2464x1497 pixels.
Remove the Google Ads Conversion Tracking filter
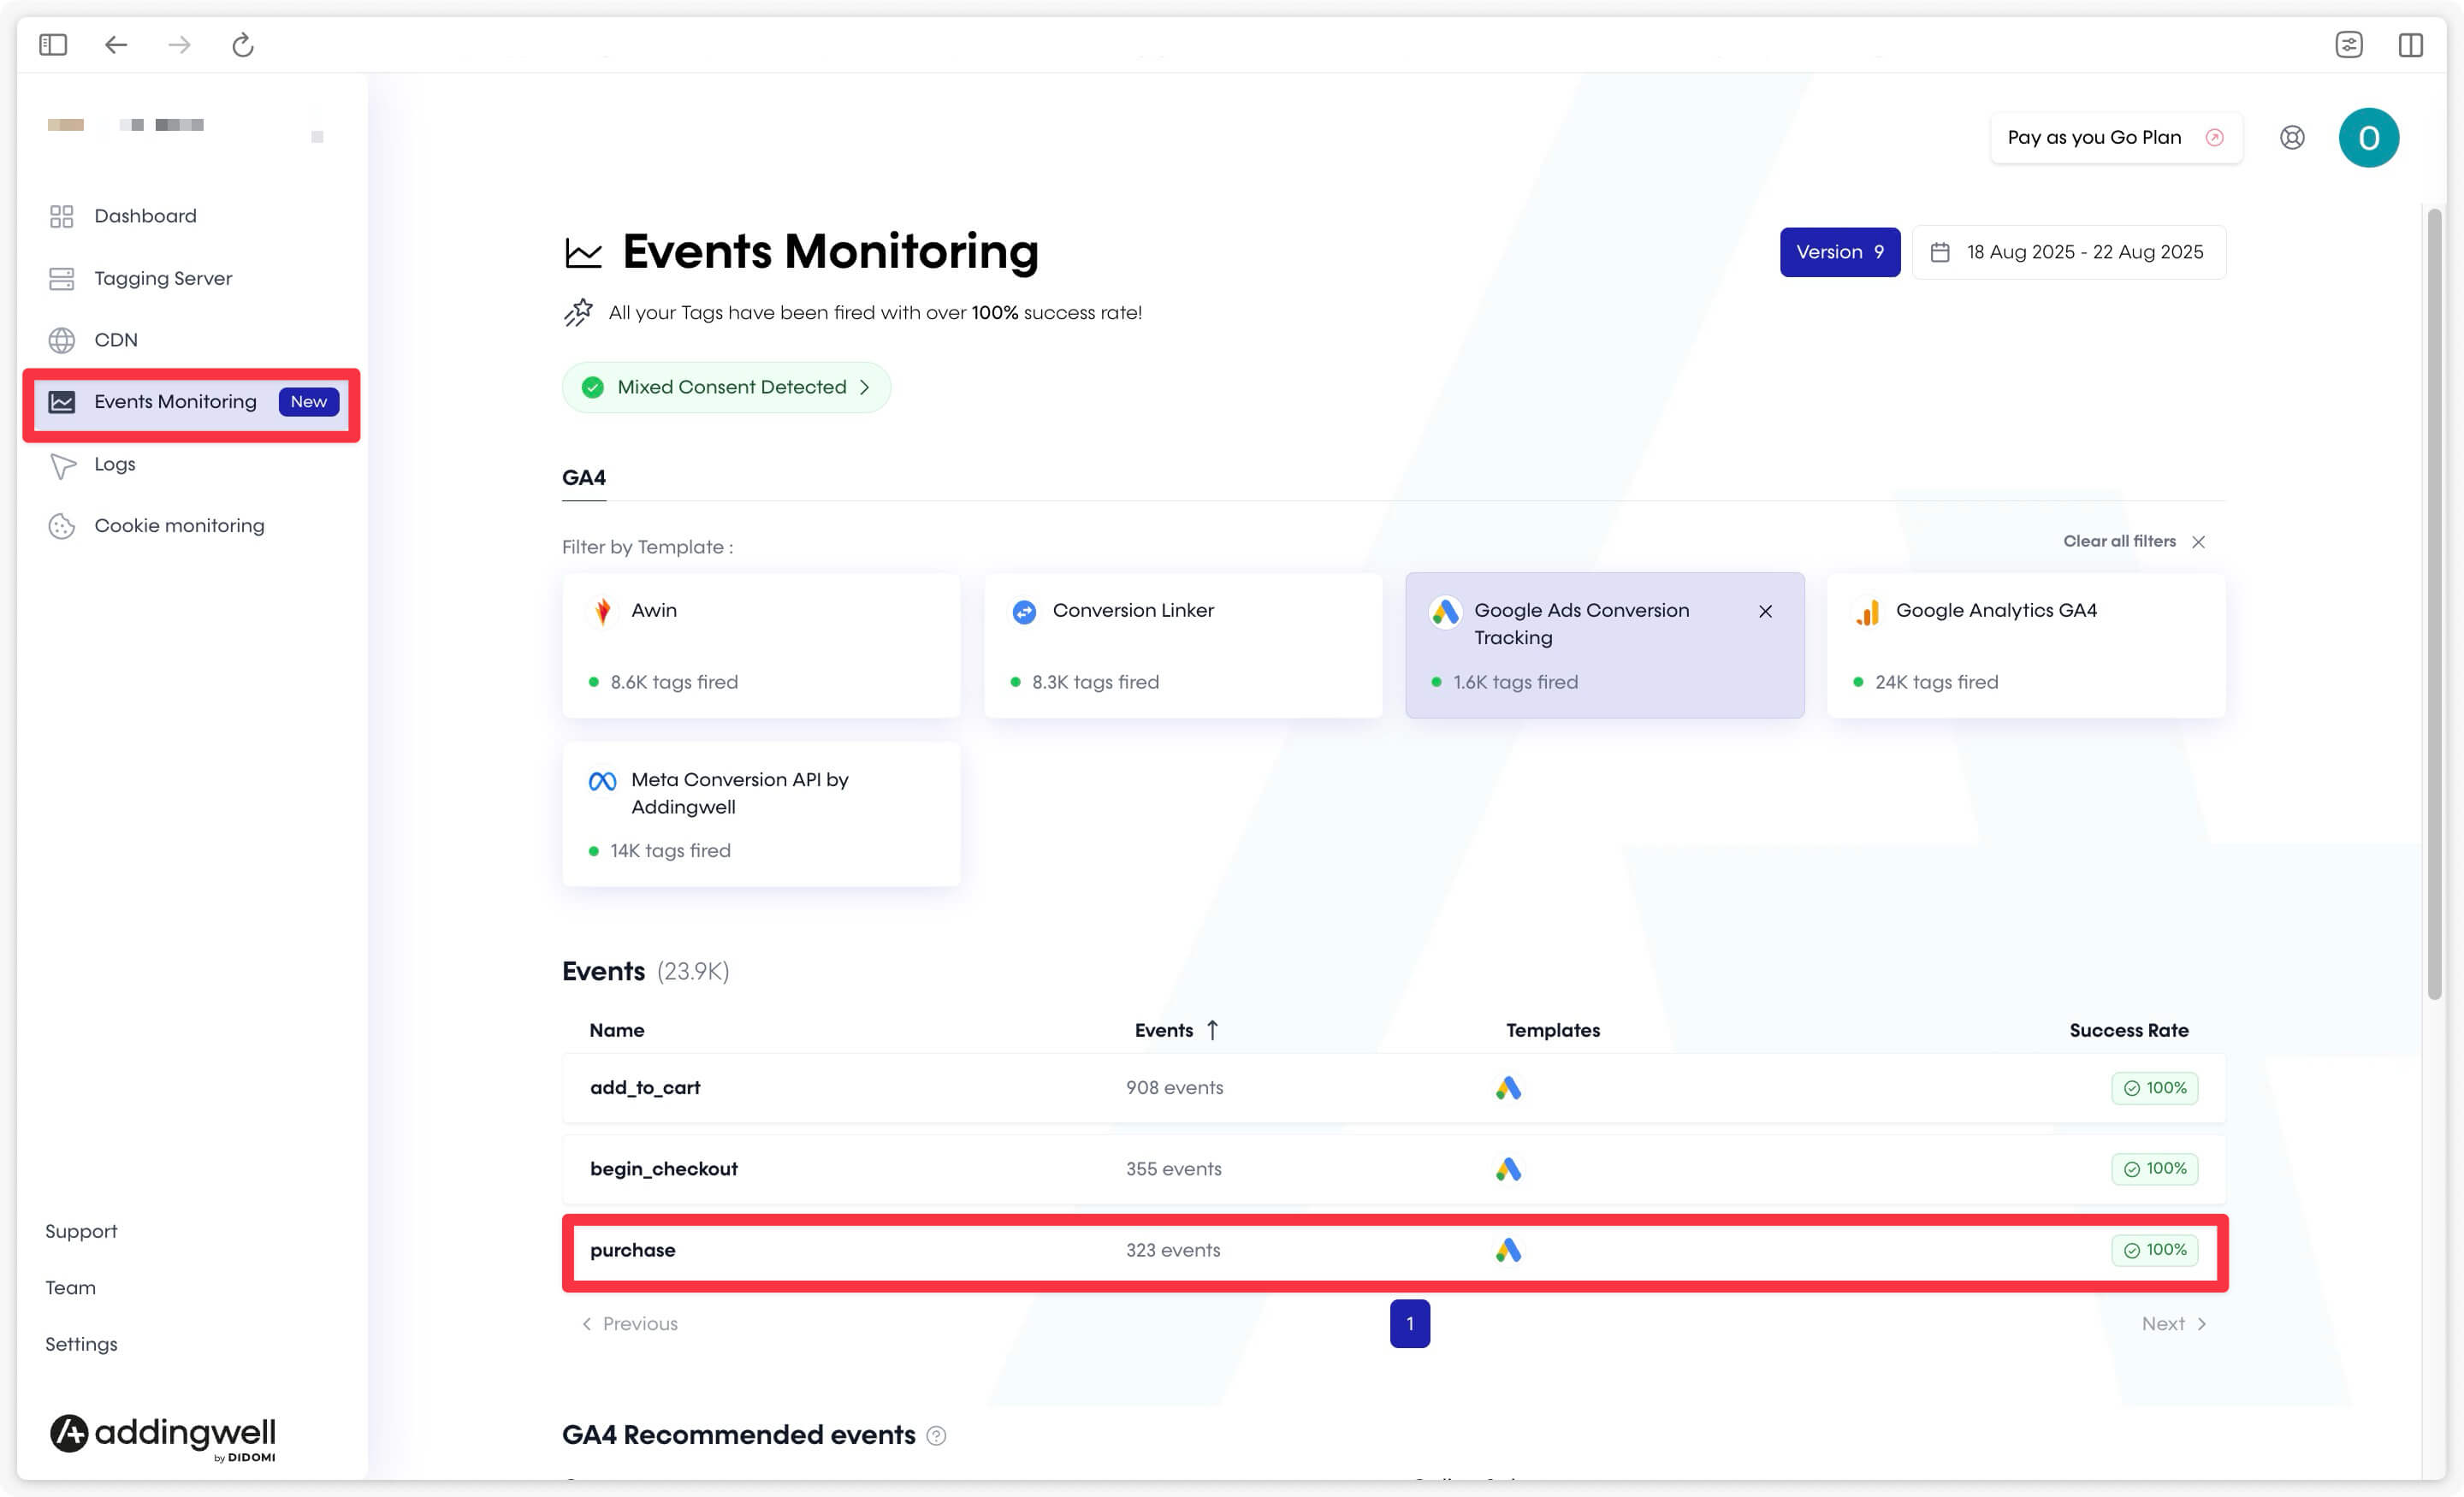pyautogui.click(x=1765, y=611)
